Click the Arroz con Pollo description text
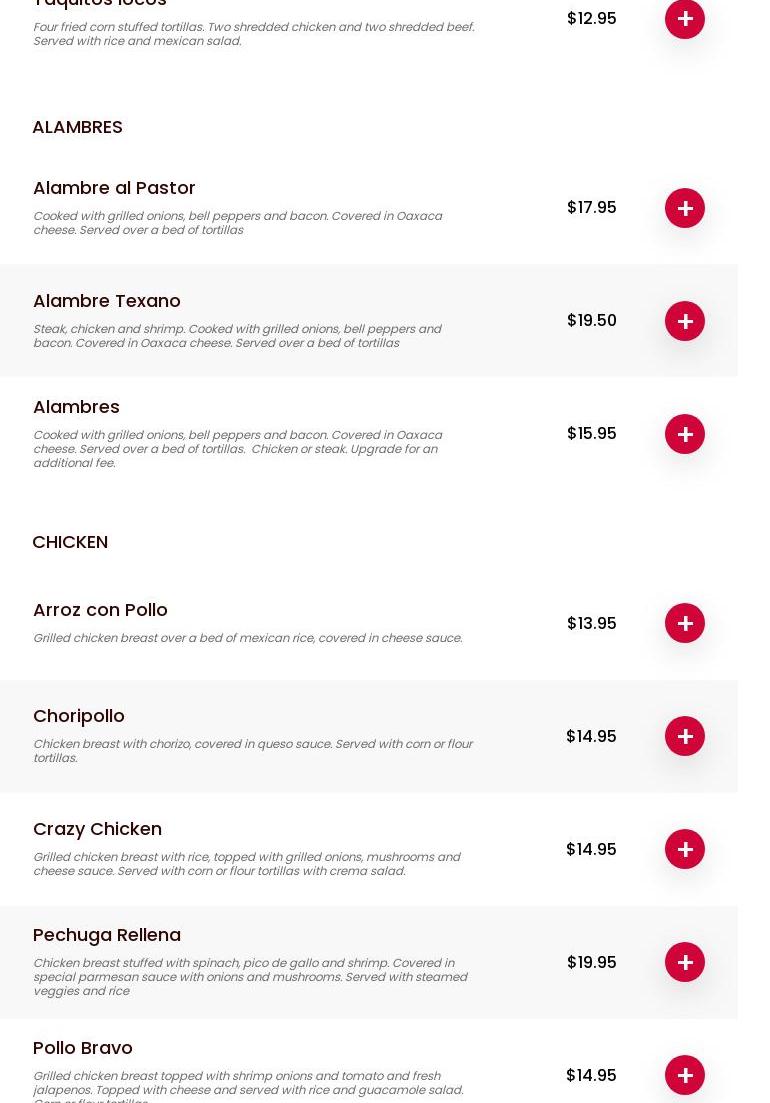Image resolution: width=770 pixels, height=1103 pixels. point(247,638)
